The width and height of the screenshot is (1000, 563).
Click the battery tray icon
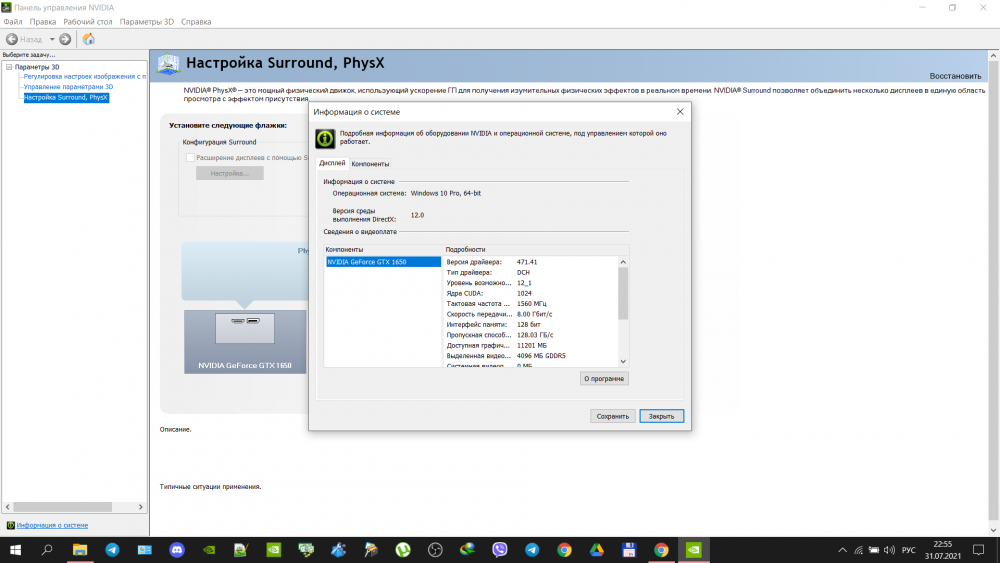(874, 550)
